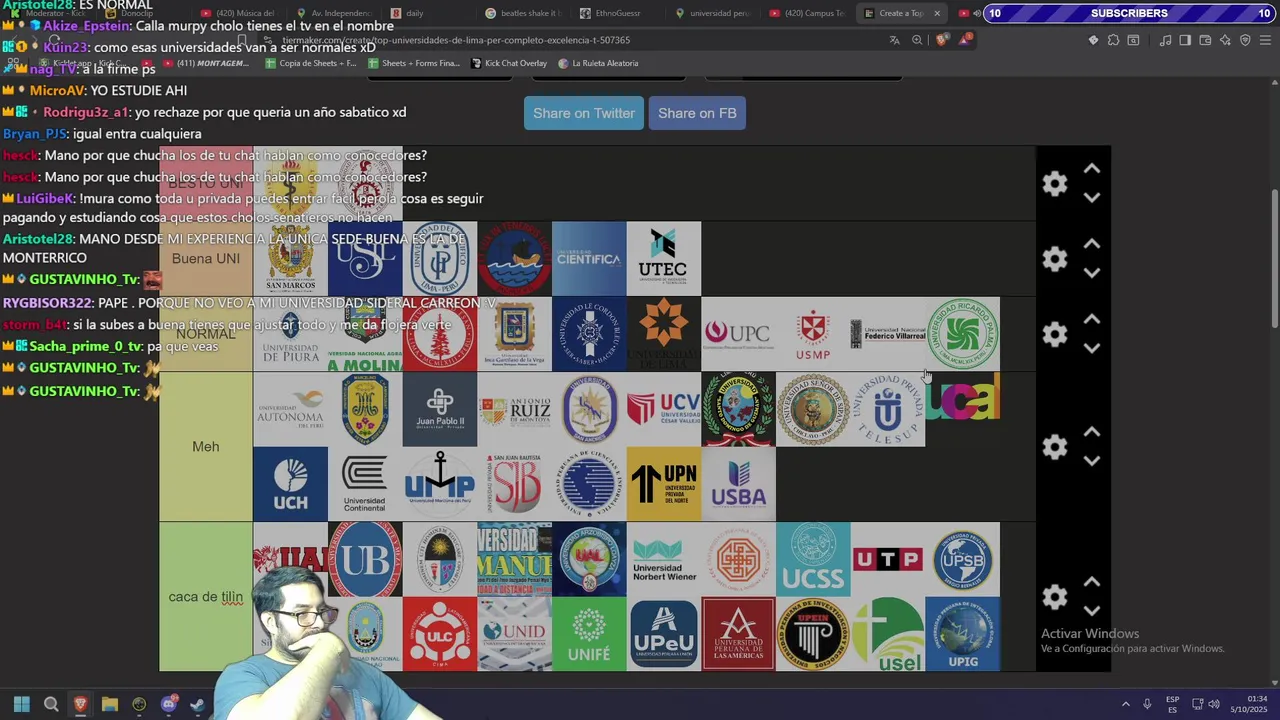Open settings gear for BESTO UNI tier
This screenshot has width=1280, height=720.
pyautogui.click(x=1055, y=184)
